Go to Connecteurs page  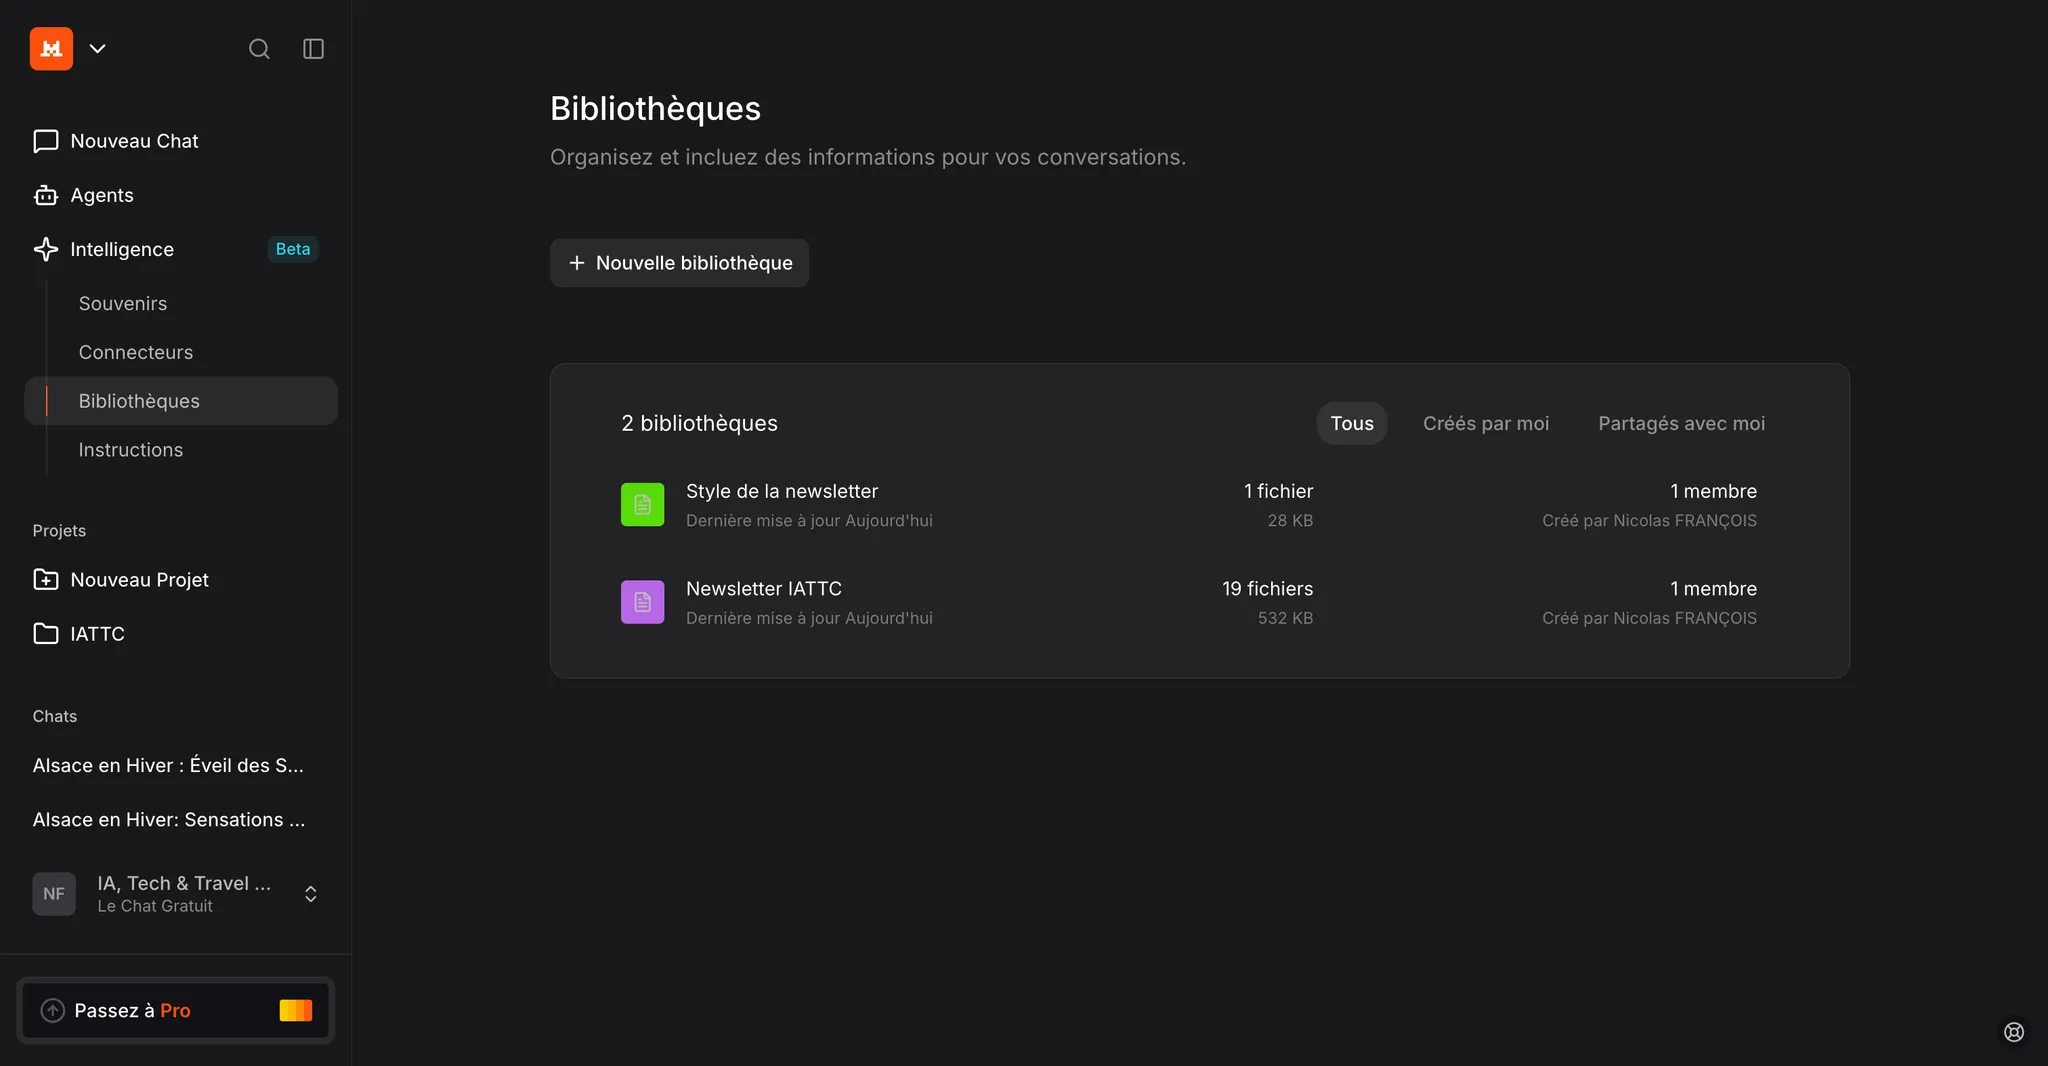pyautogui.click(x=136, y=352)
